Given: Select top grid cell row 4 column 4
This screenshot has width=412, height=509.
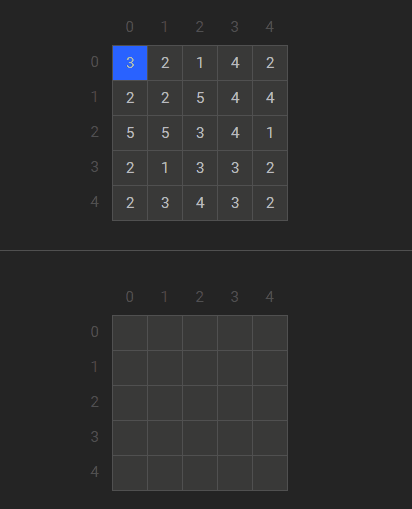Looking at the screenshot, I should pyautogui.click(x=270, y=203).
